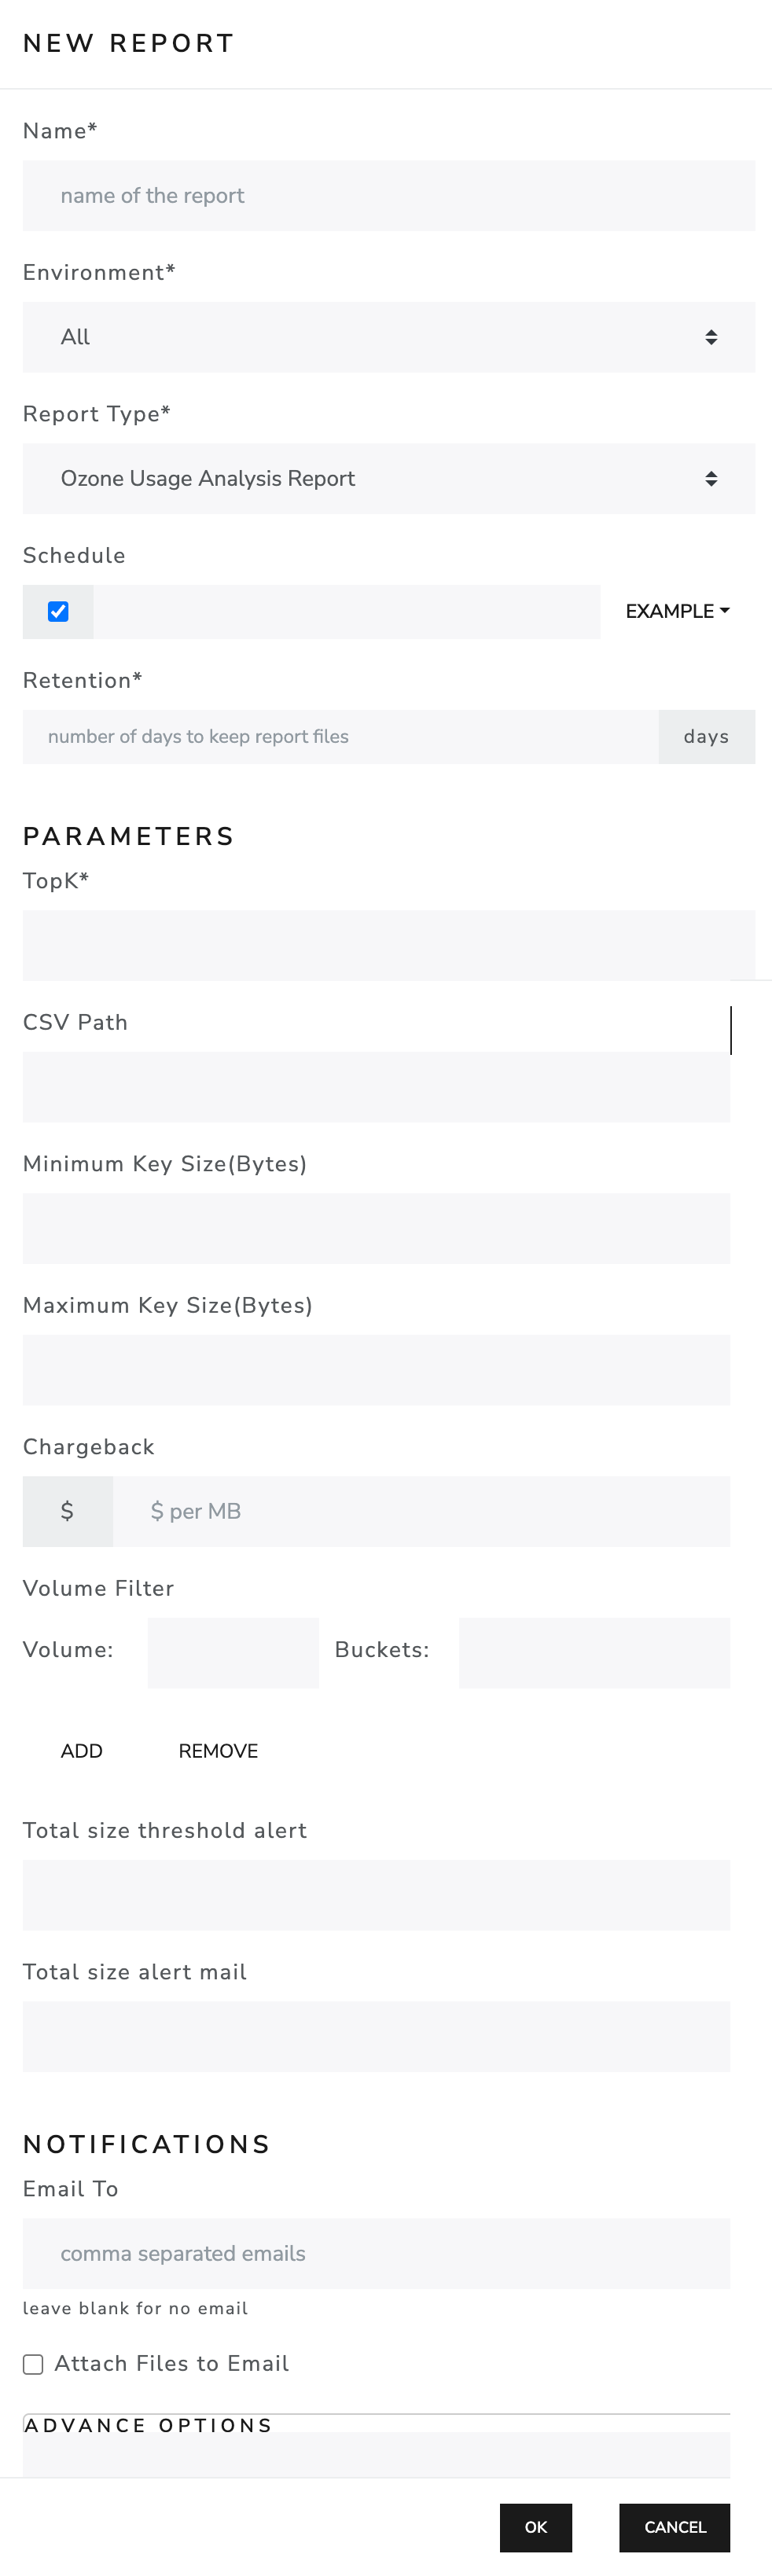Uncheck the Schedule checkbox
The height and width of the screenshot is (2576, 772).
tap(58, 612)
